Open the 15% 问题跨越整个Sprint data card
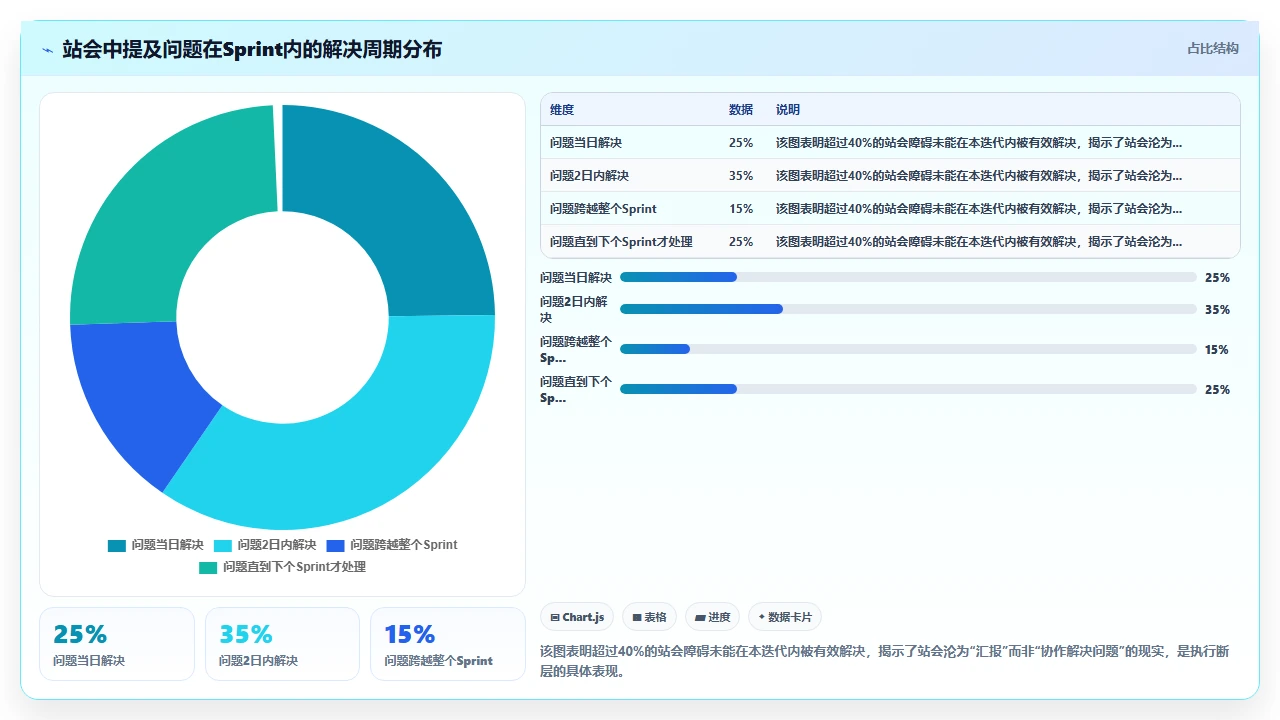1280x720 pixels. coord(448,644)
